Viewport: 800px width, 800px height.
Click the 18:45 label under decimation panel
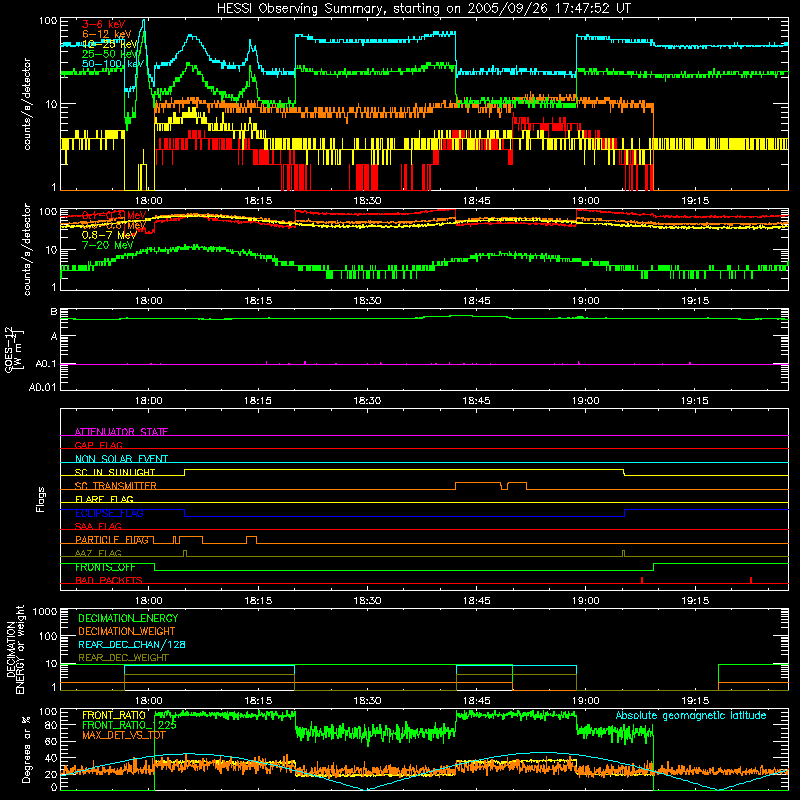(x=476, y=701)
